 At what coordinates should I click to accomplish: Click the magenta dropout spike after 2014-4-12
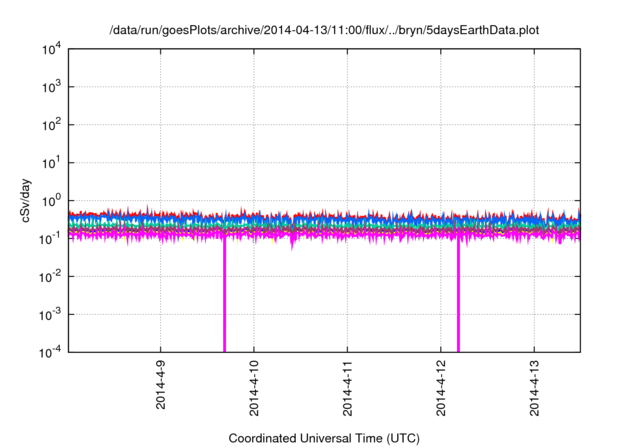point(458,296)
